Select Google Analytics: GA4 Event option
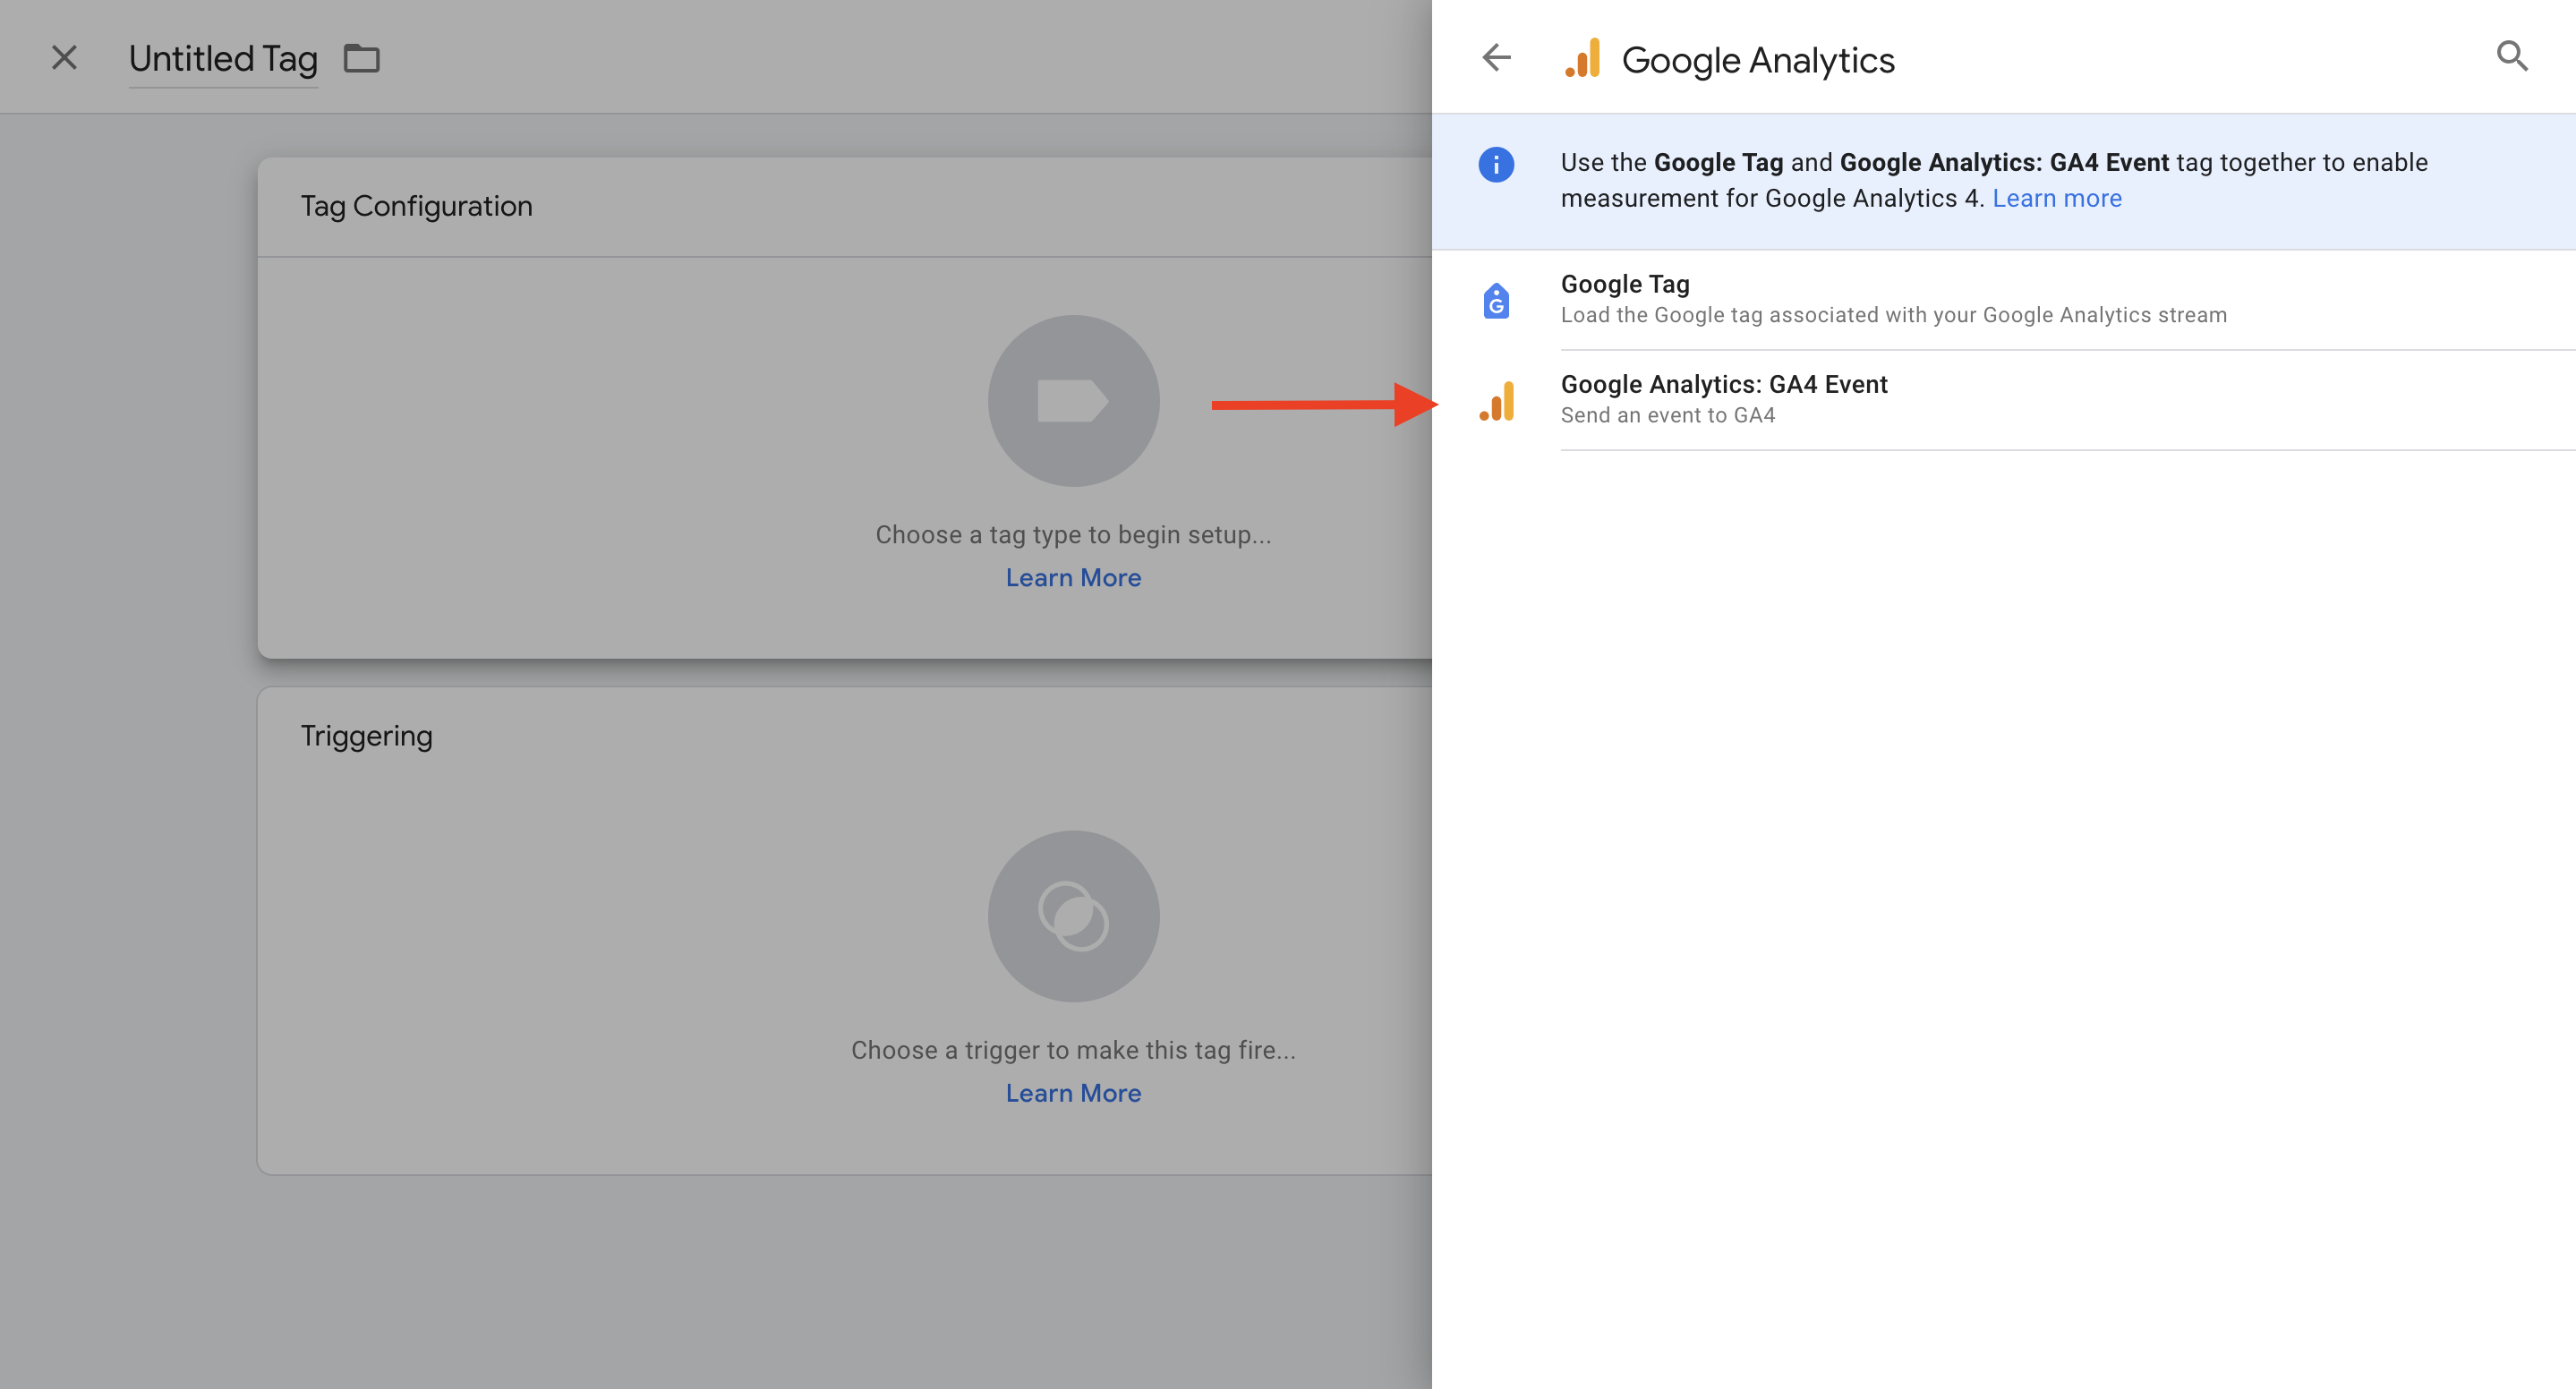2576x1389 pixels. pos(1723,384)
